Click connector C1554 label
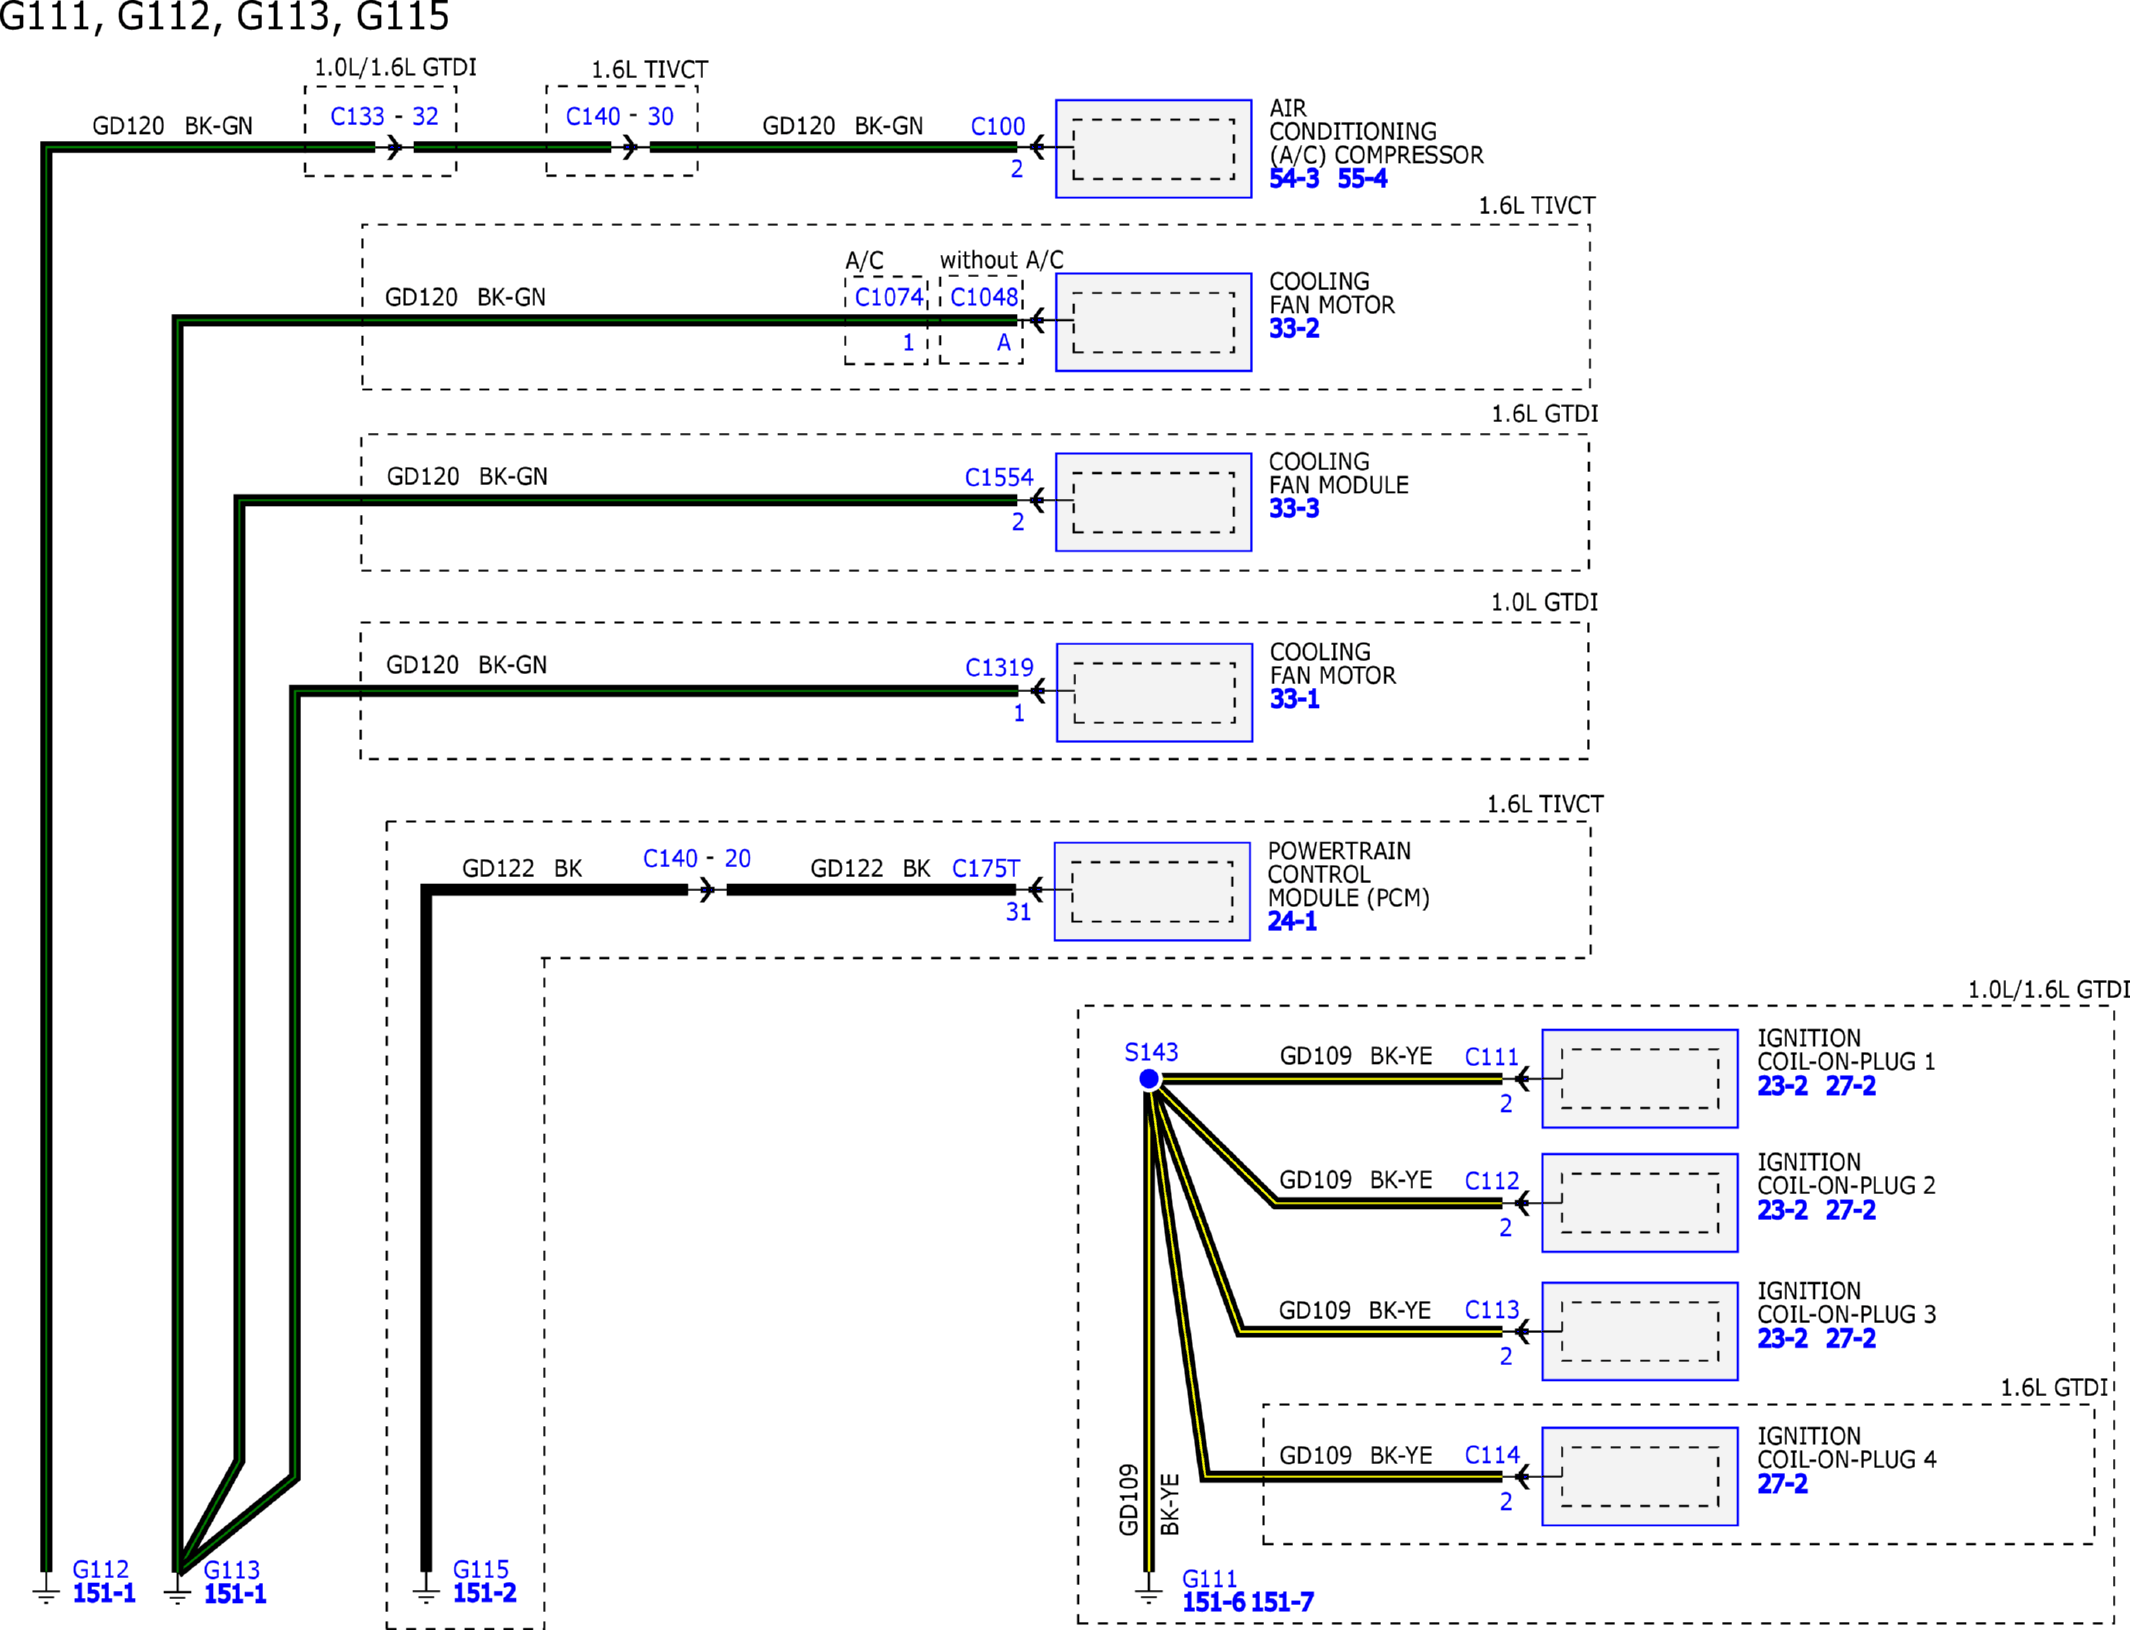The width and height of the screenshot is (2130, 1630). tap(998, 478)
